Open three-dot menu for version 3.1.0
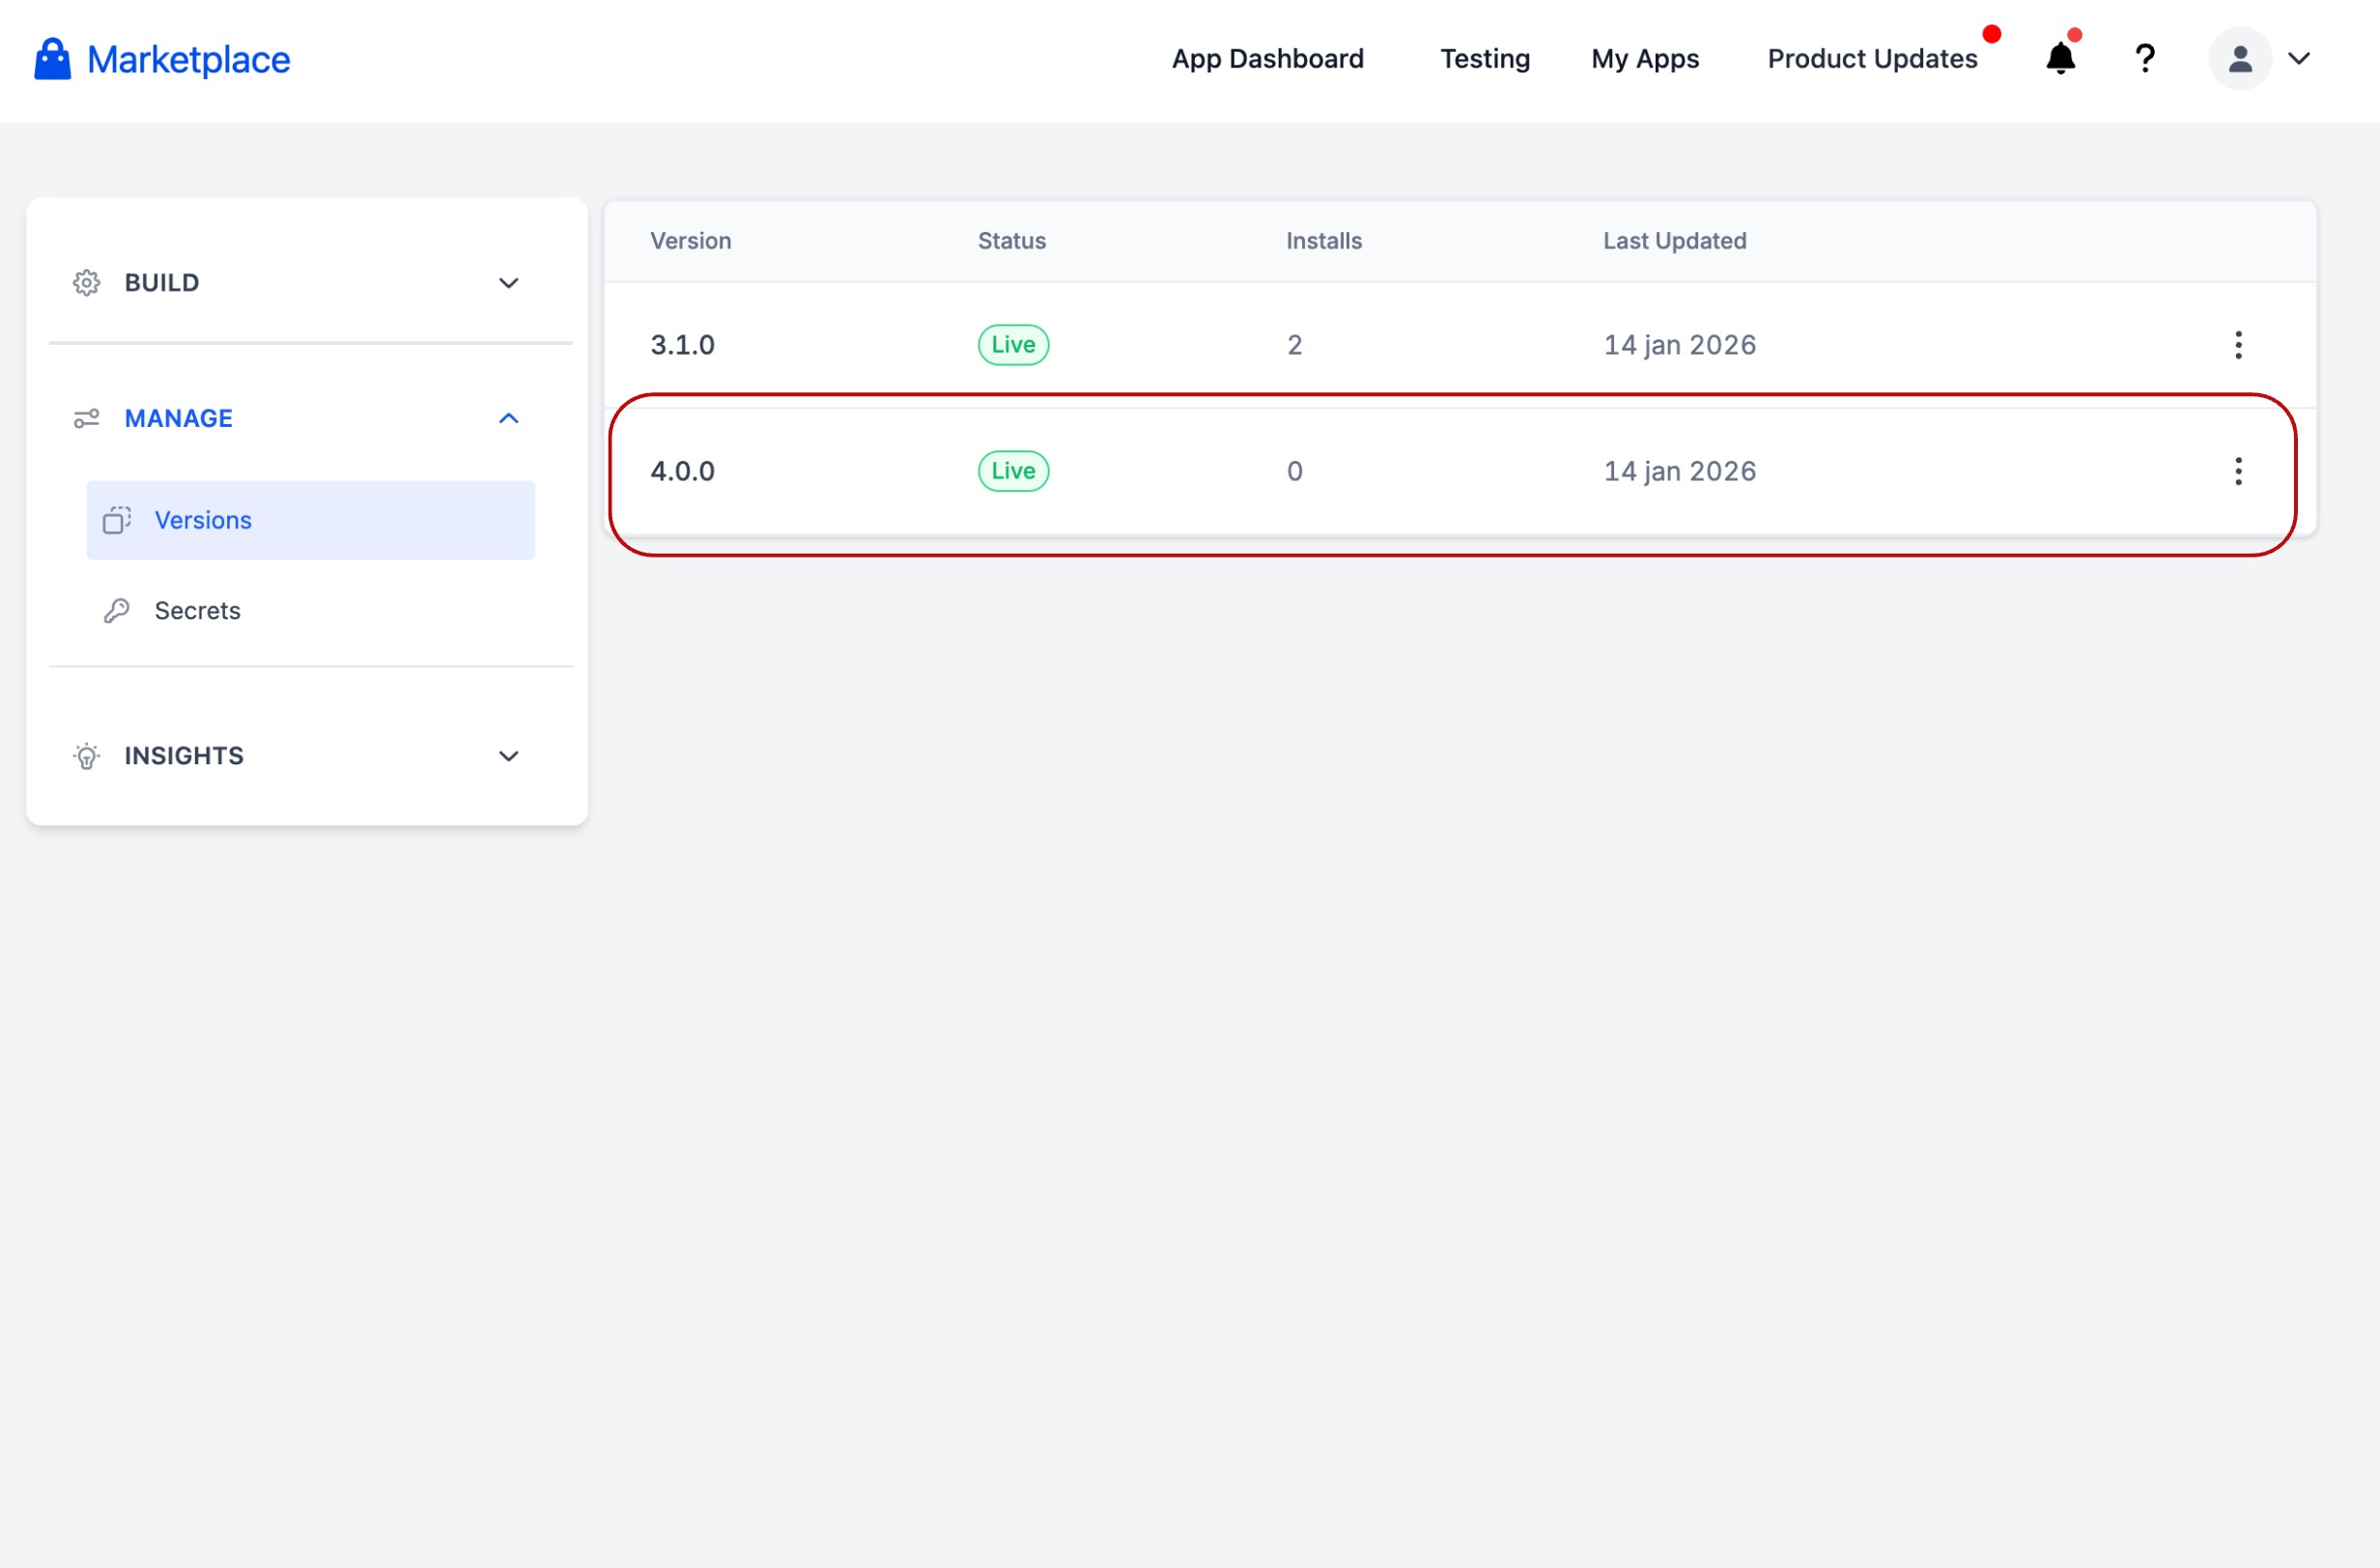This screenshot has height=1568, width=2380. click(x=2238, y=345)
